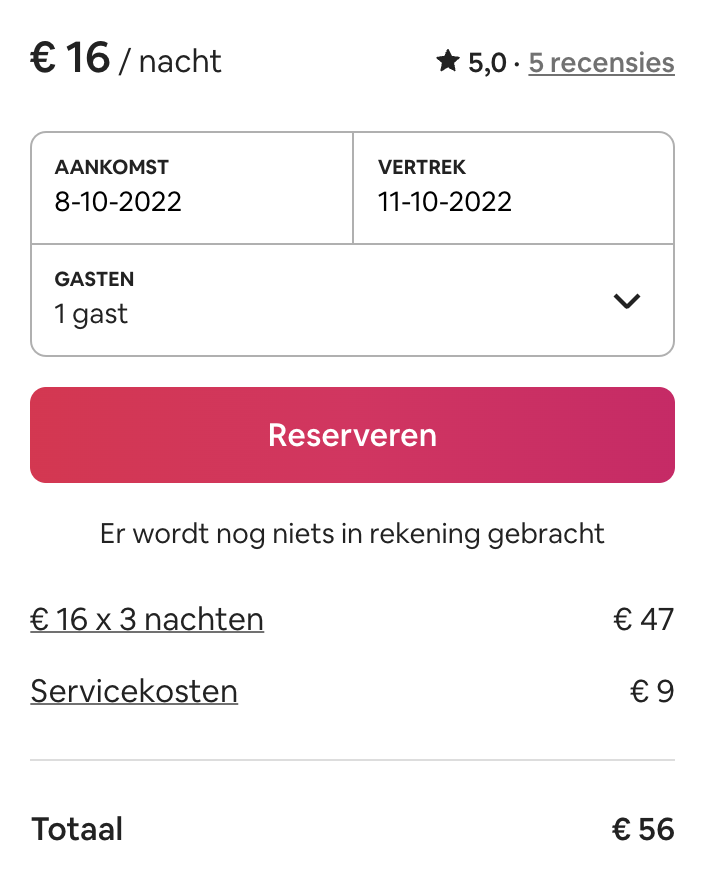Click the € 47 nights subtotal amount
The image size is (706, 870).
(644, 619)
